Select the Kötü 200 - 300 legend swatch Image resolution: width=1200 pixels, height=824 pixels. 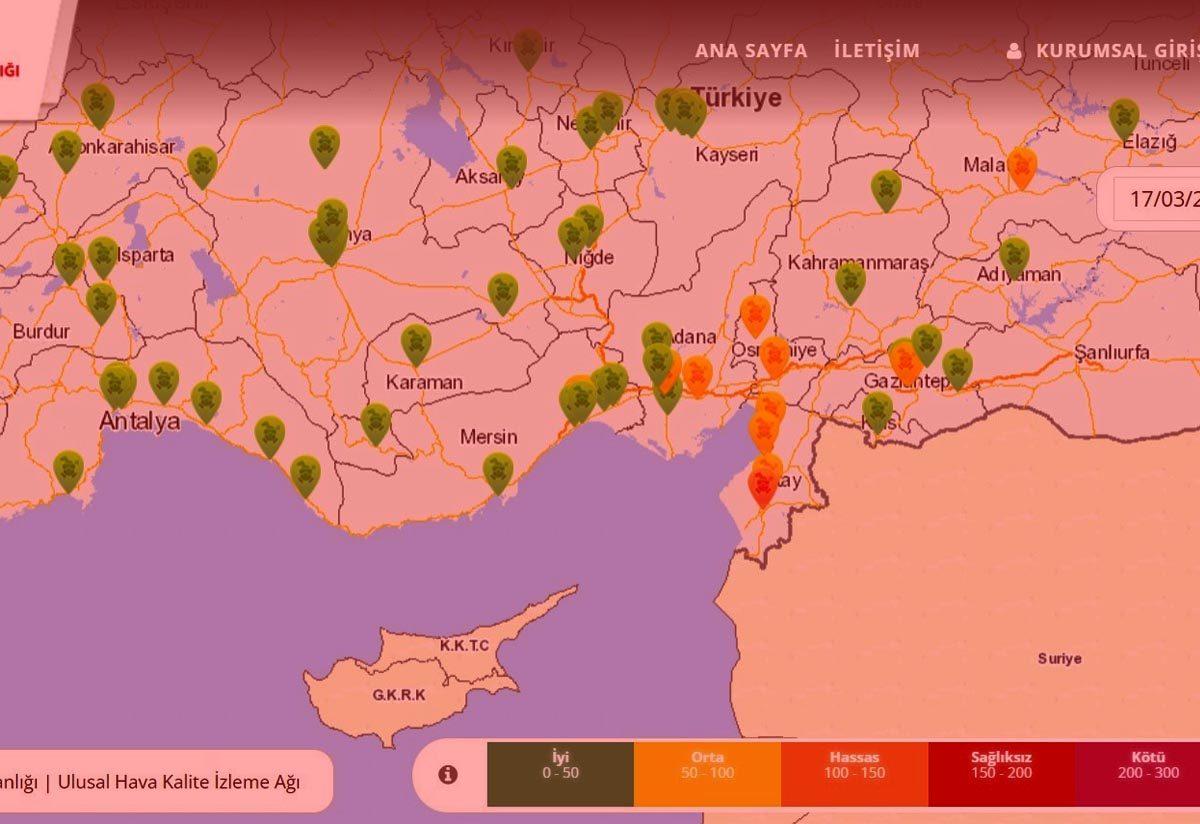1138,774
